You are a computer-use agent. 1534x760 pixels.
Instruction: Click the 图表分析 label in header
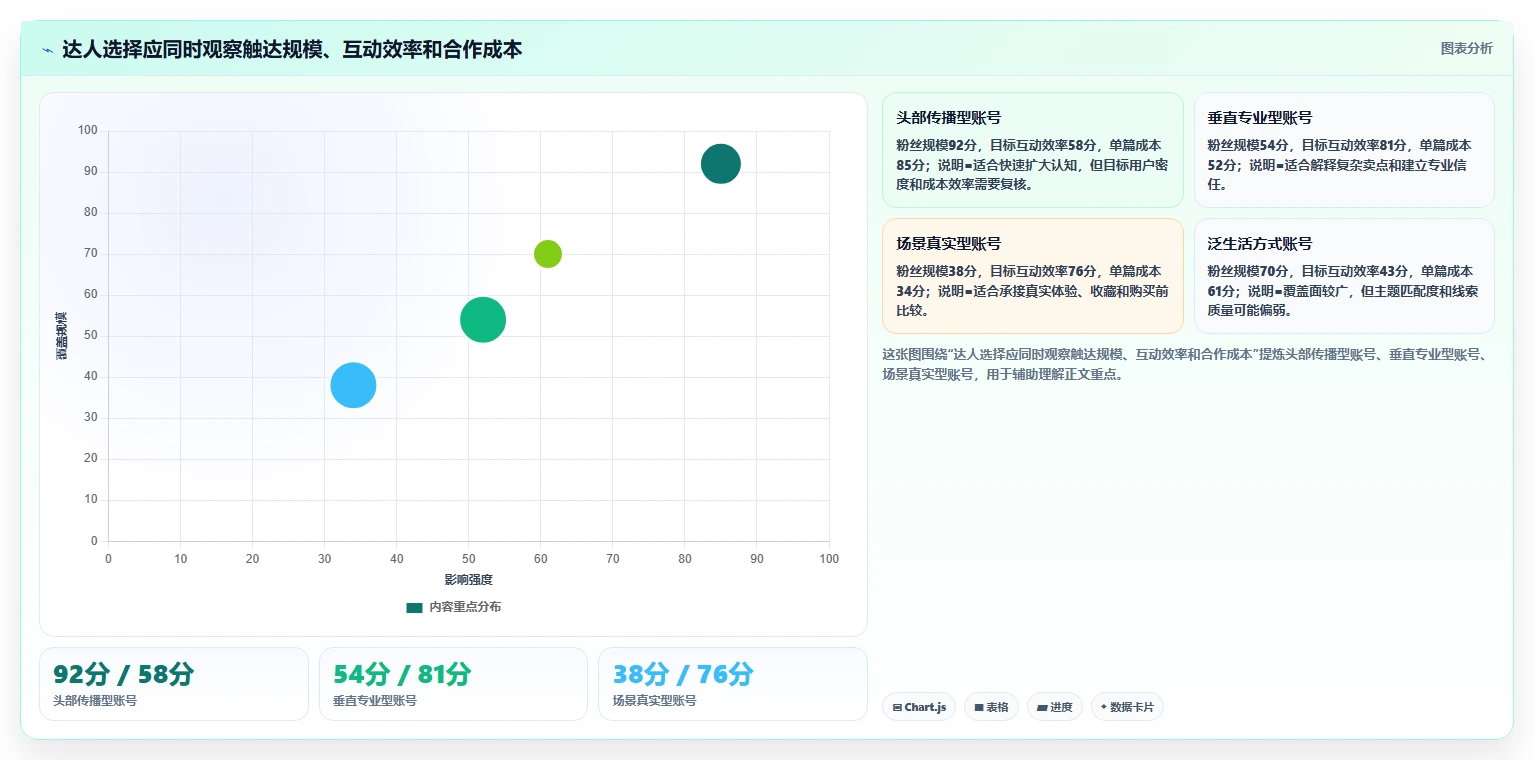[1466, 48]
